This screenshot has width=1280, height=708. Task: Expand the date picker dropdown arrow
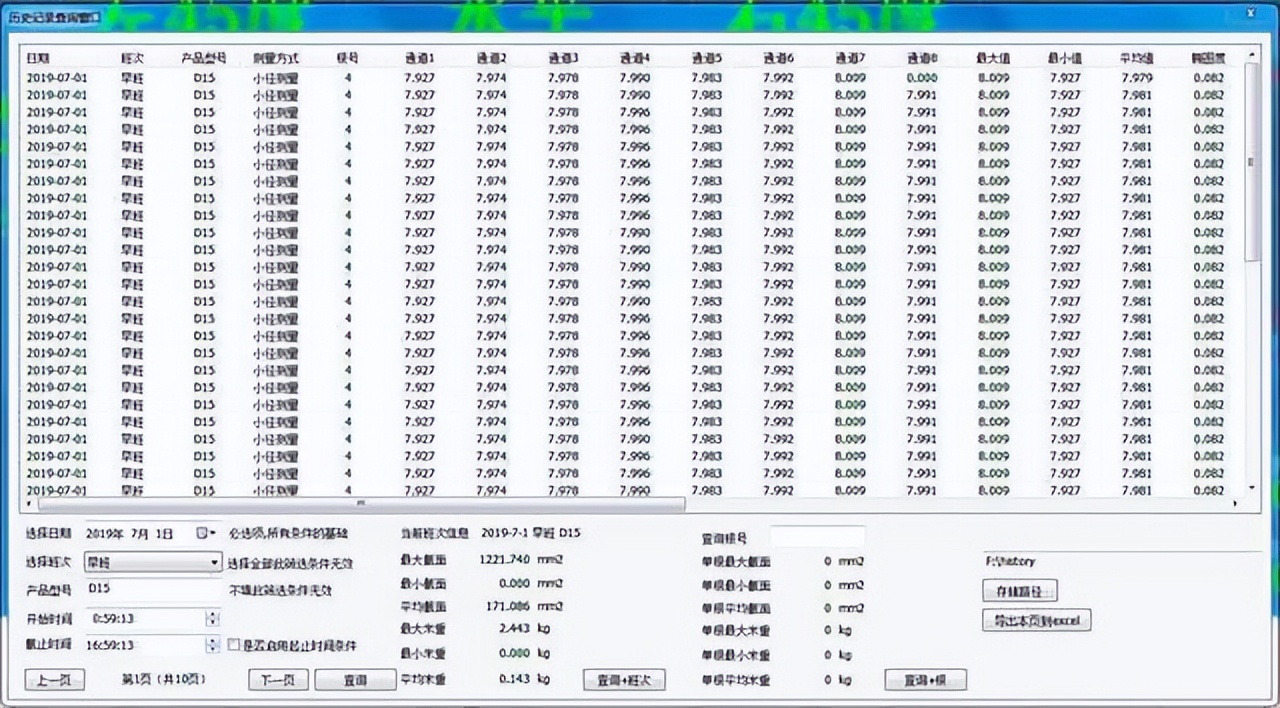pyautogui.click(x=215, y=534)
